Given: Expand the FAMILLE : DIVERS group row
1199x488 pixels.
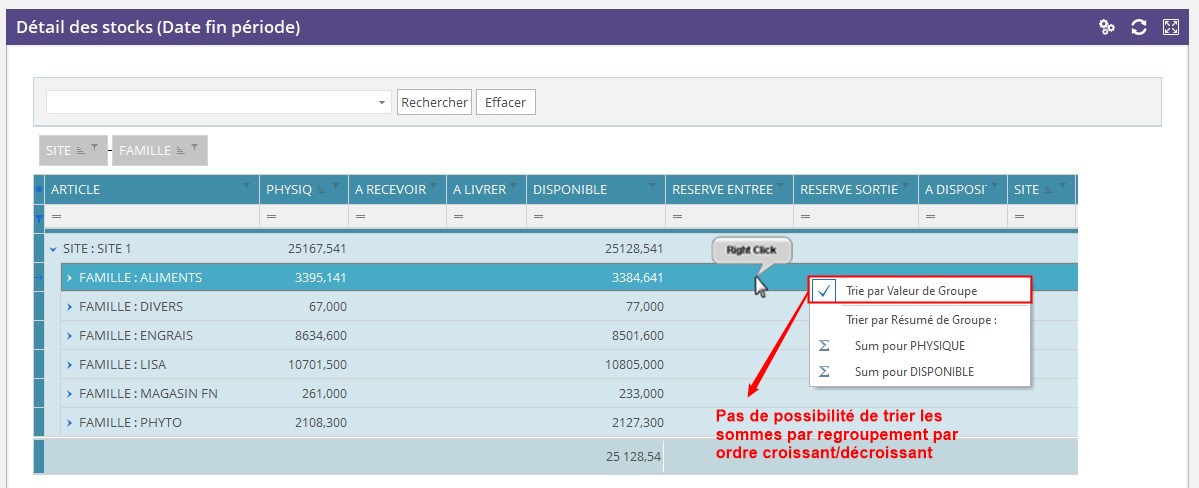Looking at the screenshot, I should pos(69,307).
